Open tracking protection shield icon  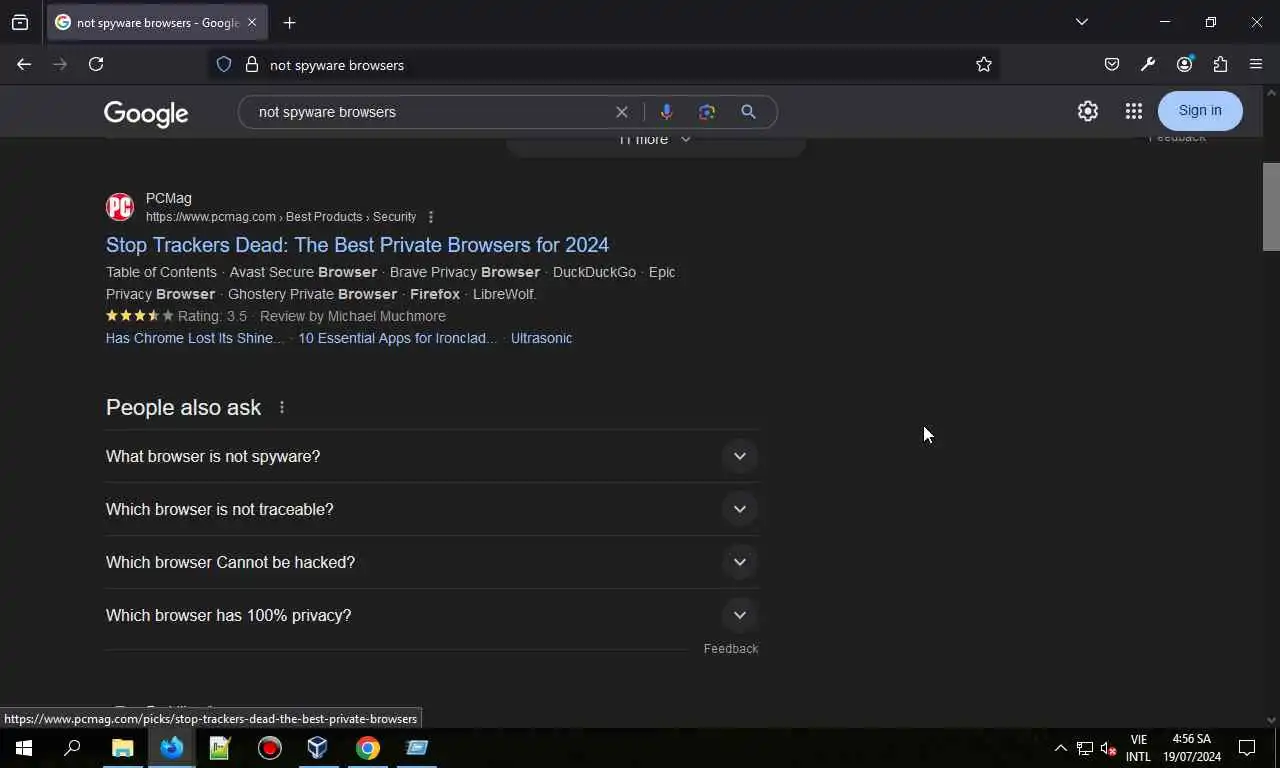coord(224,64)
